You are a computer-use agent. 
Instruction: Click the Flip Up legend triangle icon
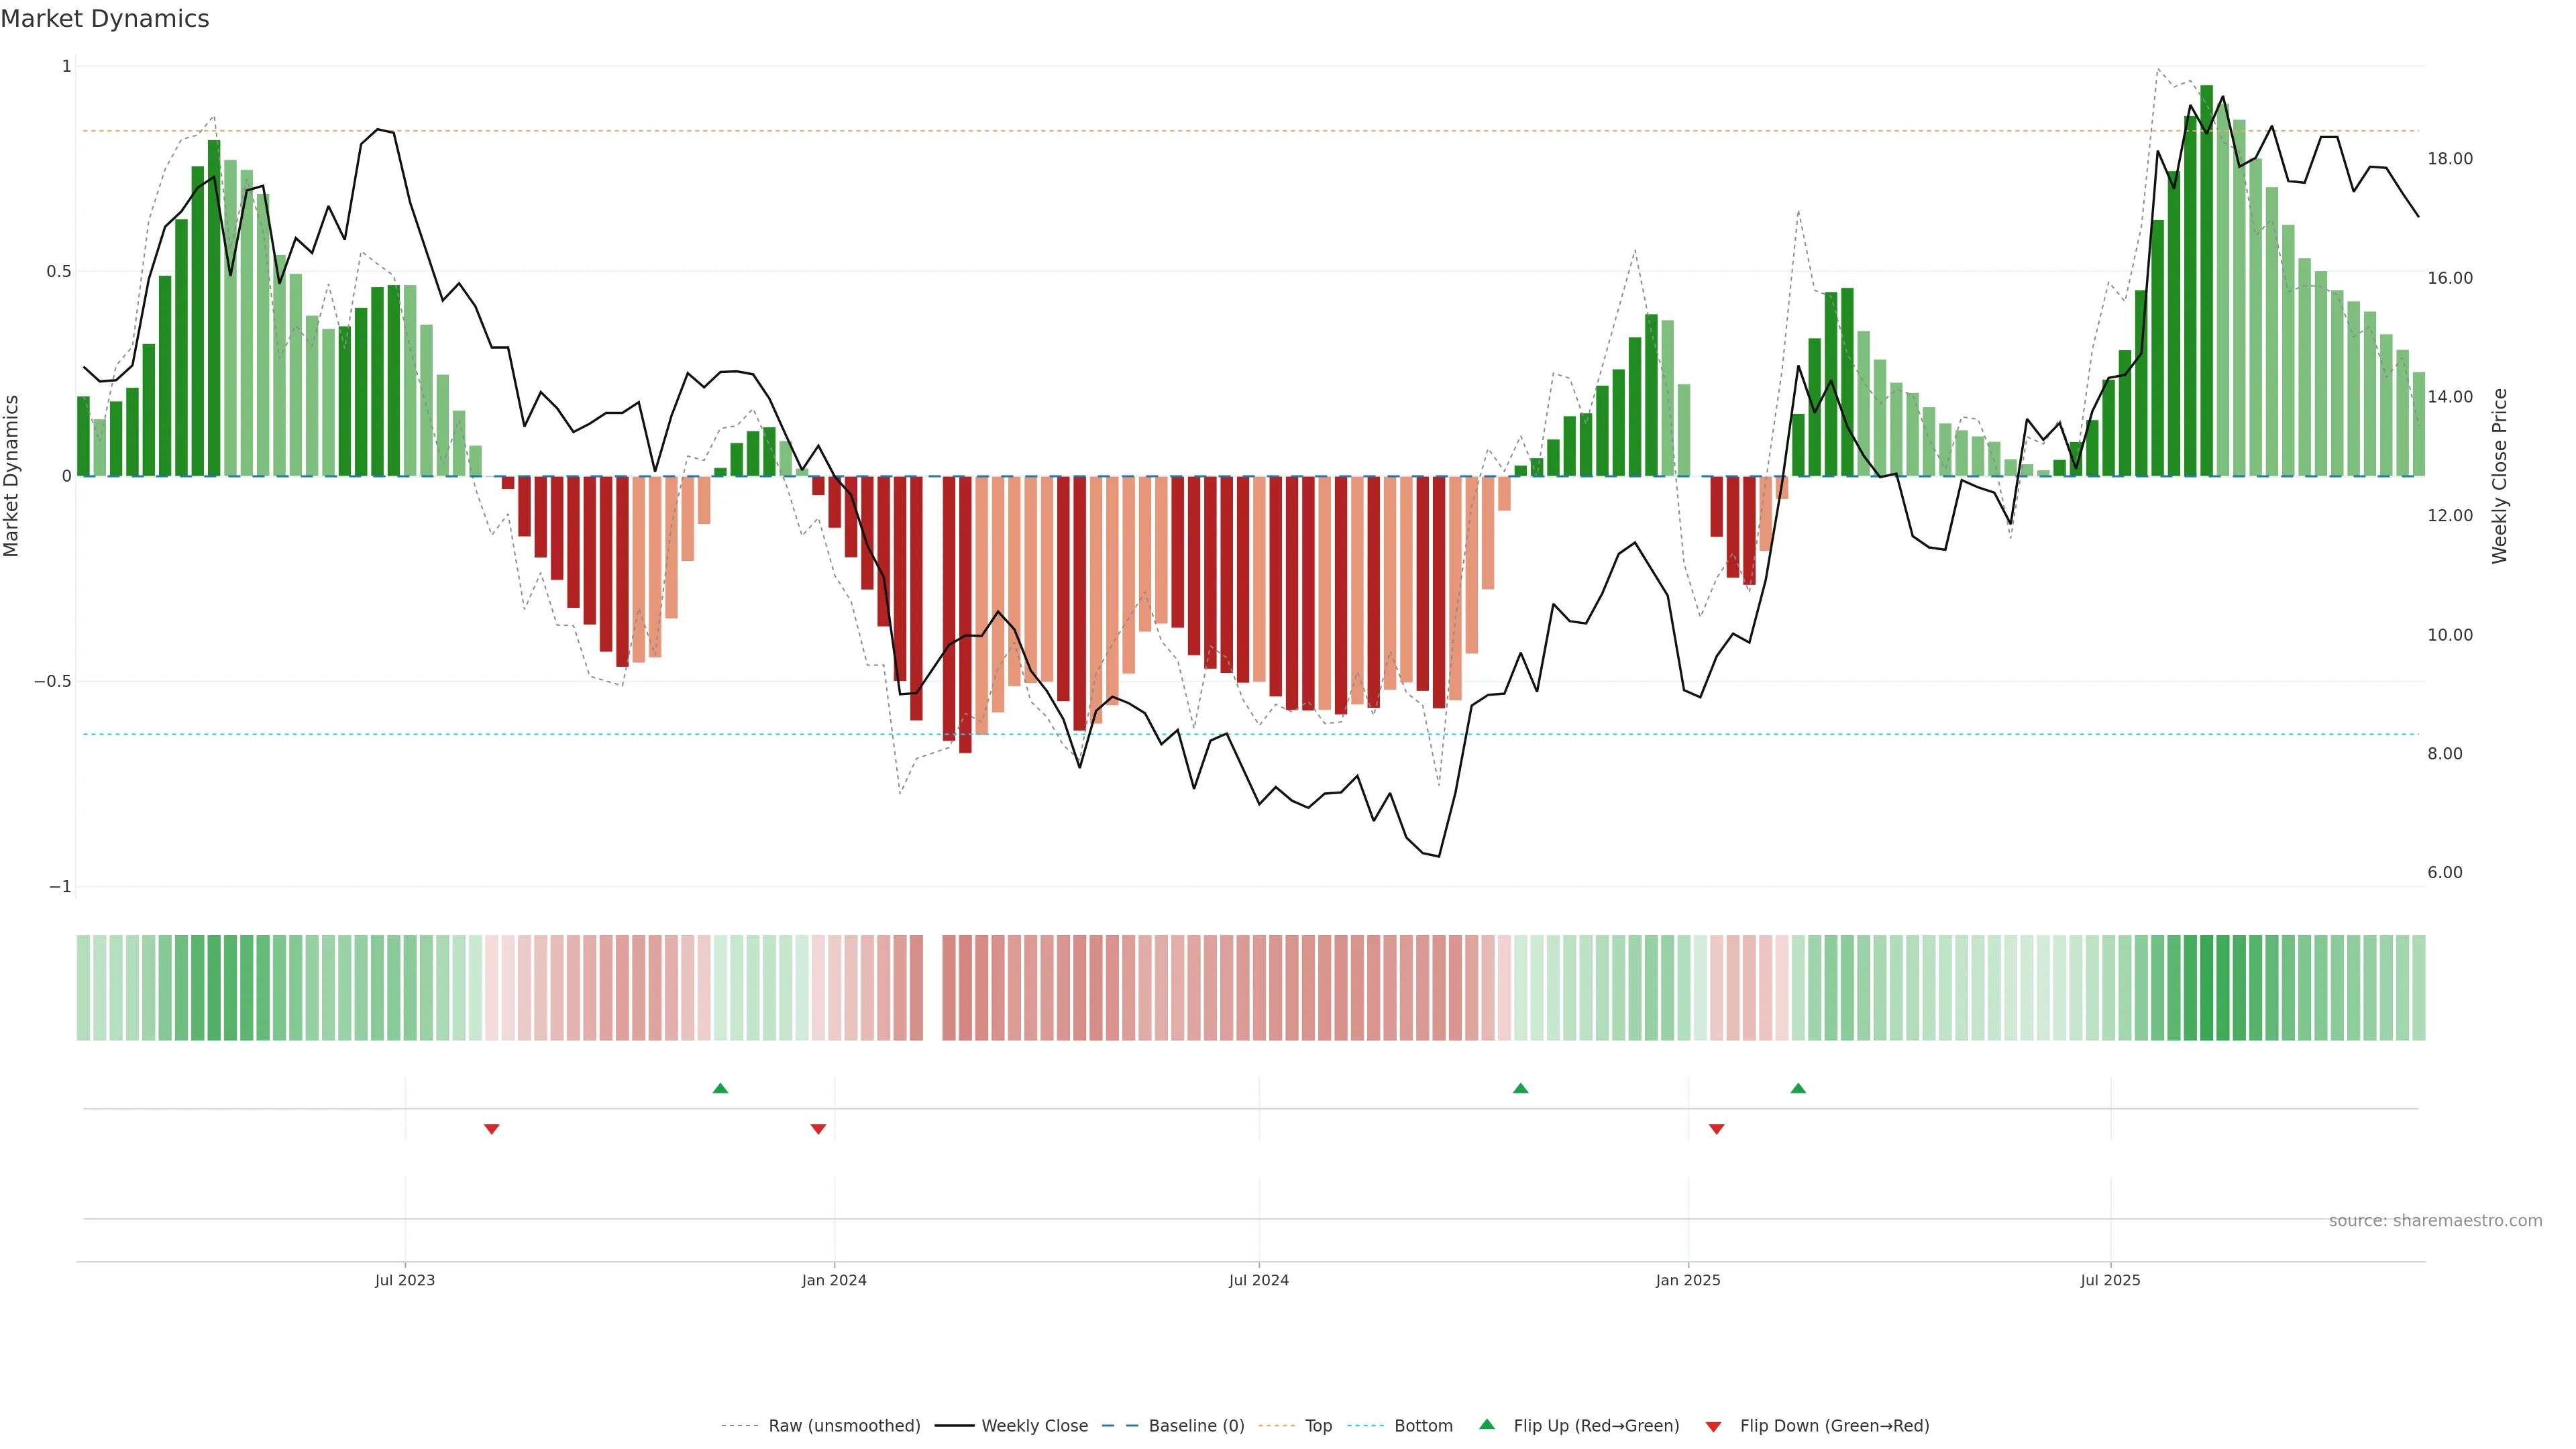1487,1425
